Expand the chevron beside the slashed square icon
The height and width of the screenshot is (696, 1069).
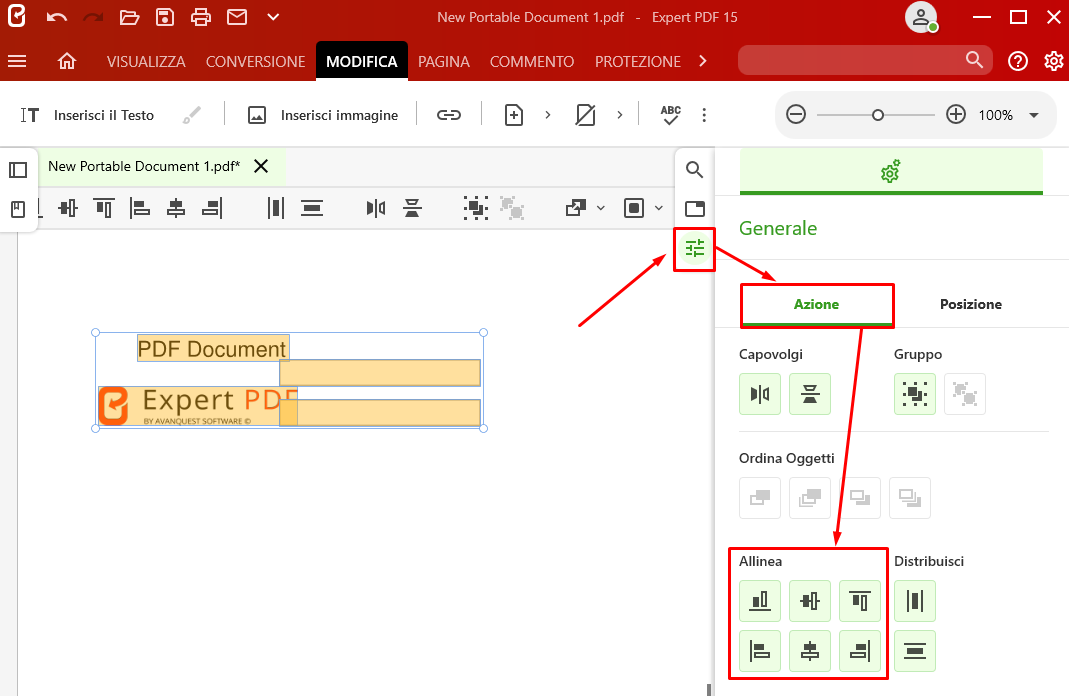tap(619, 115)
